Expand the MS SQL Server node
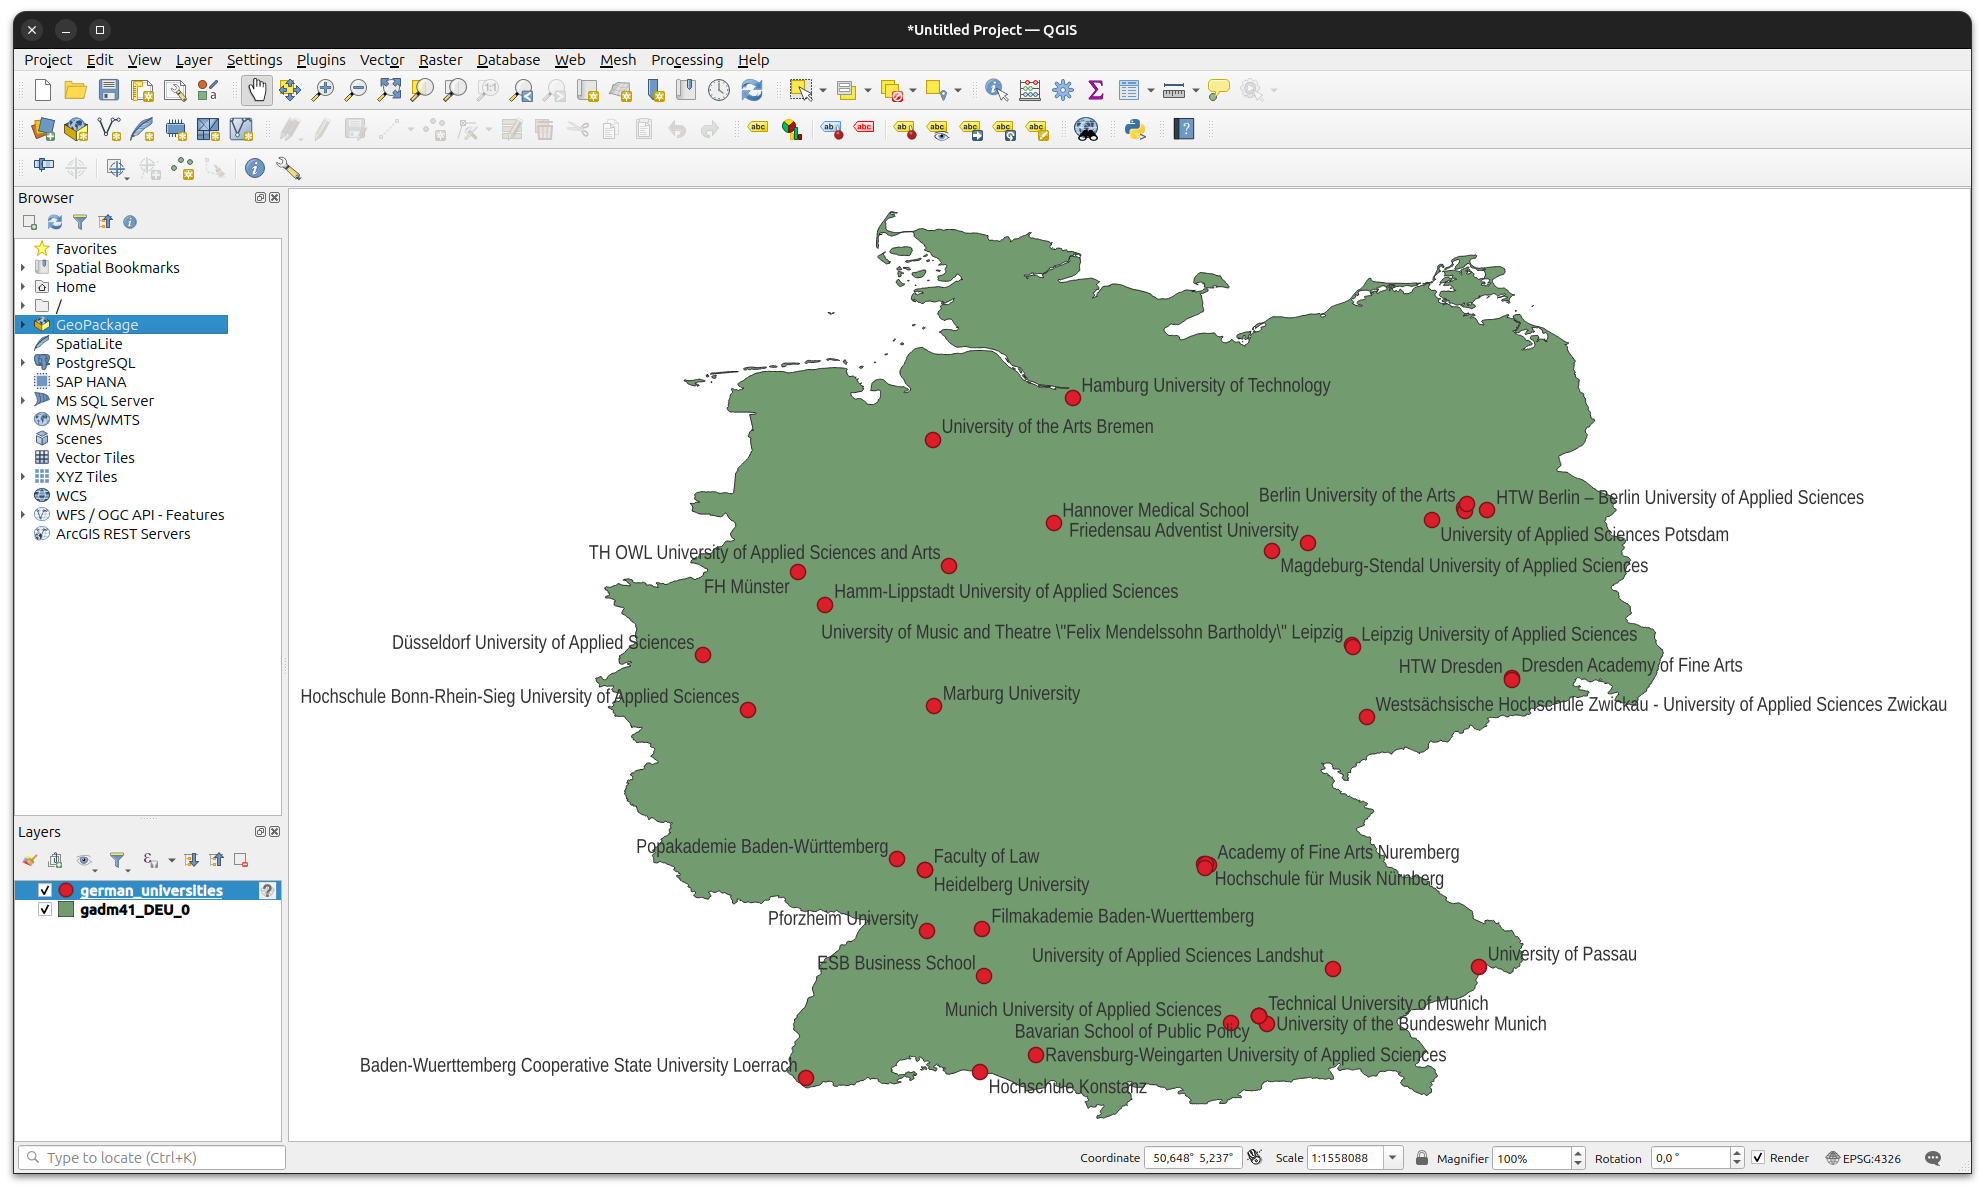1985x1190 pixels. (x=23, y=401)
